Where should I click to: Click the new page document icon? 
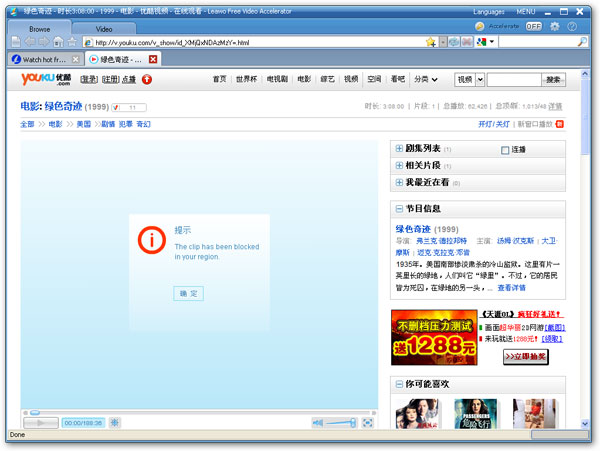(x=16, y=42)
